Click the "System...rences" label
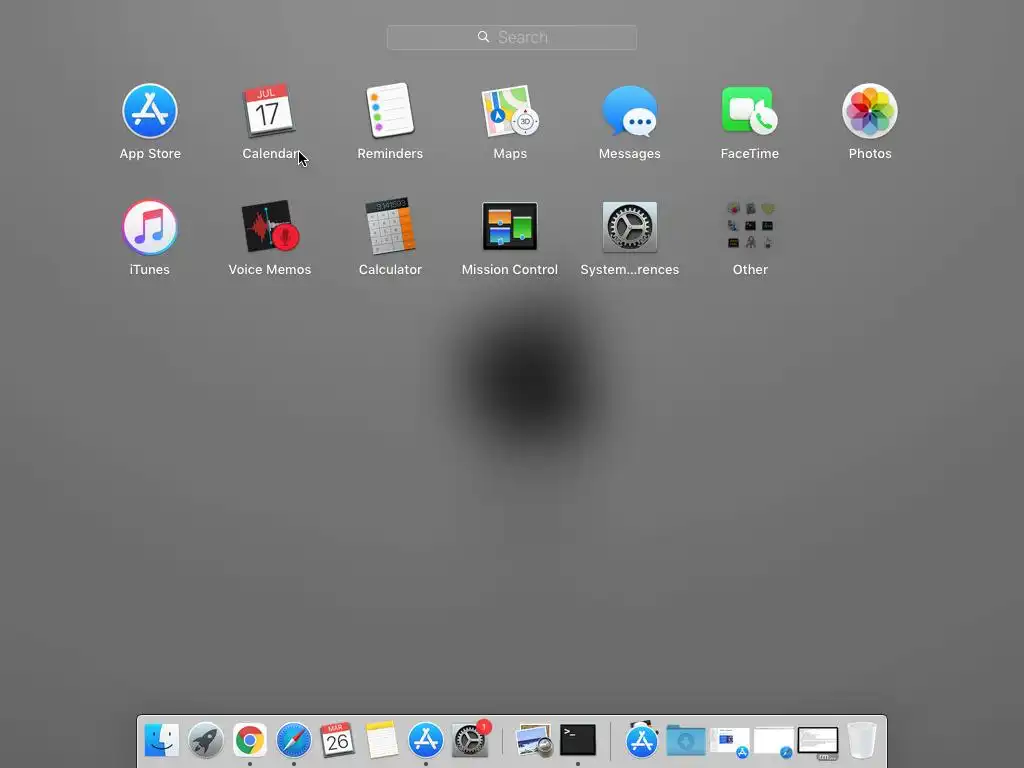The height and width of the screenshot is (768, 1024). pos(630,270)
